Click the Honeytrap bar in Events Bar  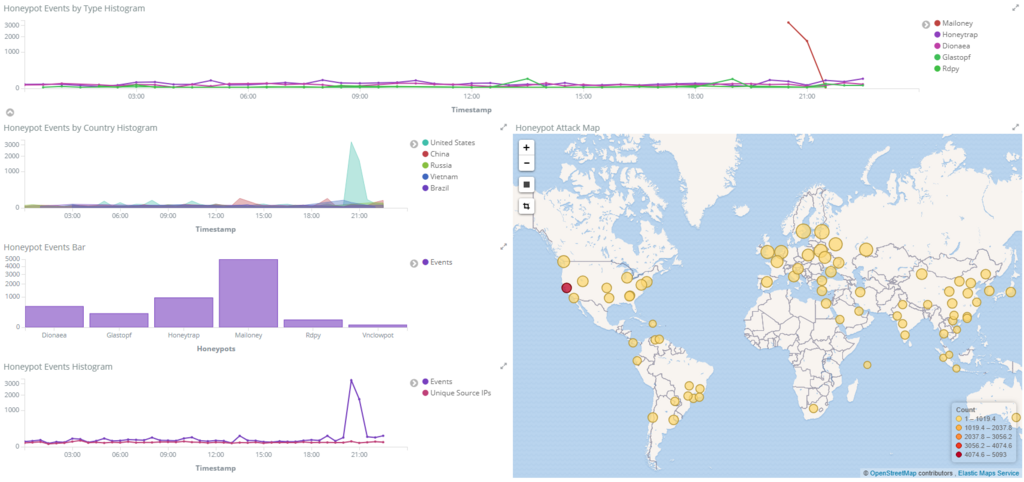[x=184, y=312]
